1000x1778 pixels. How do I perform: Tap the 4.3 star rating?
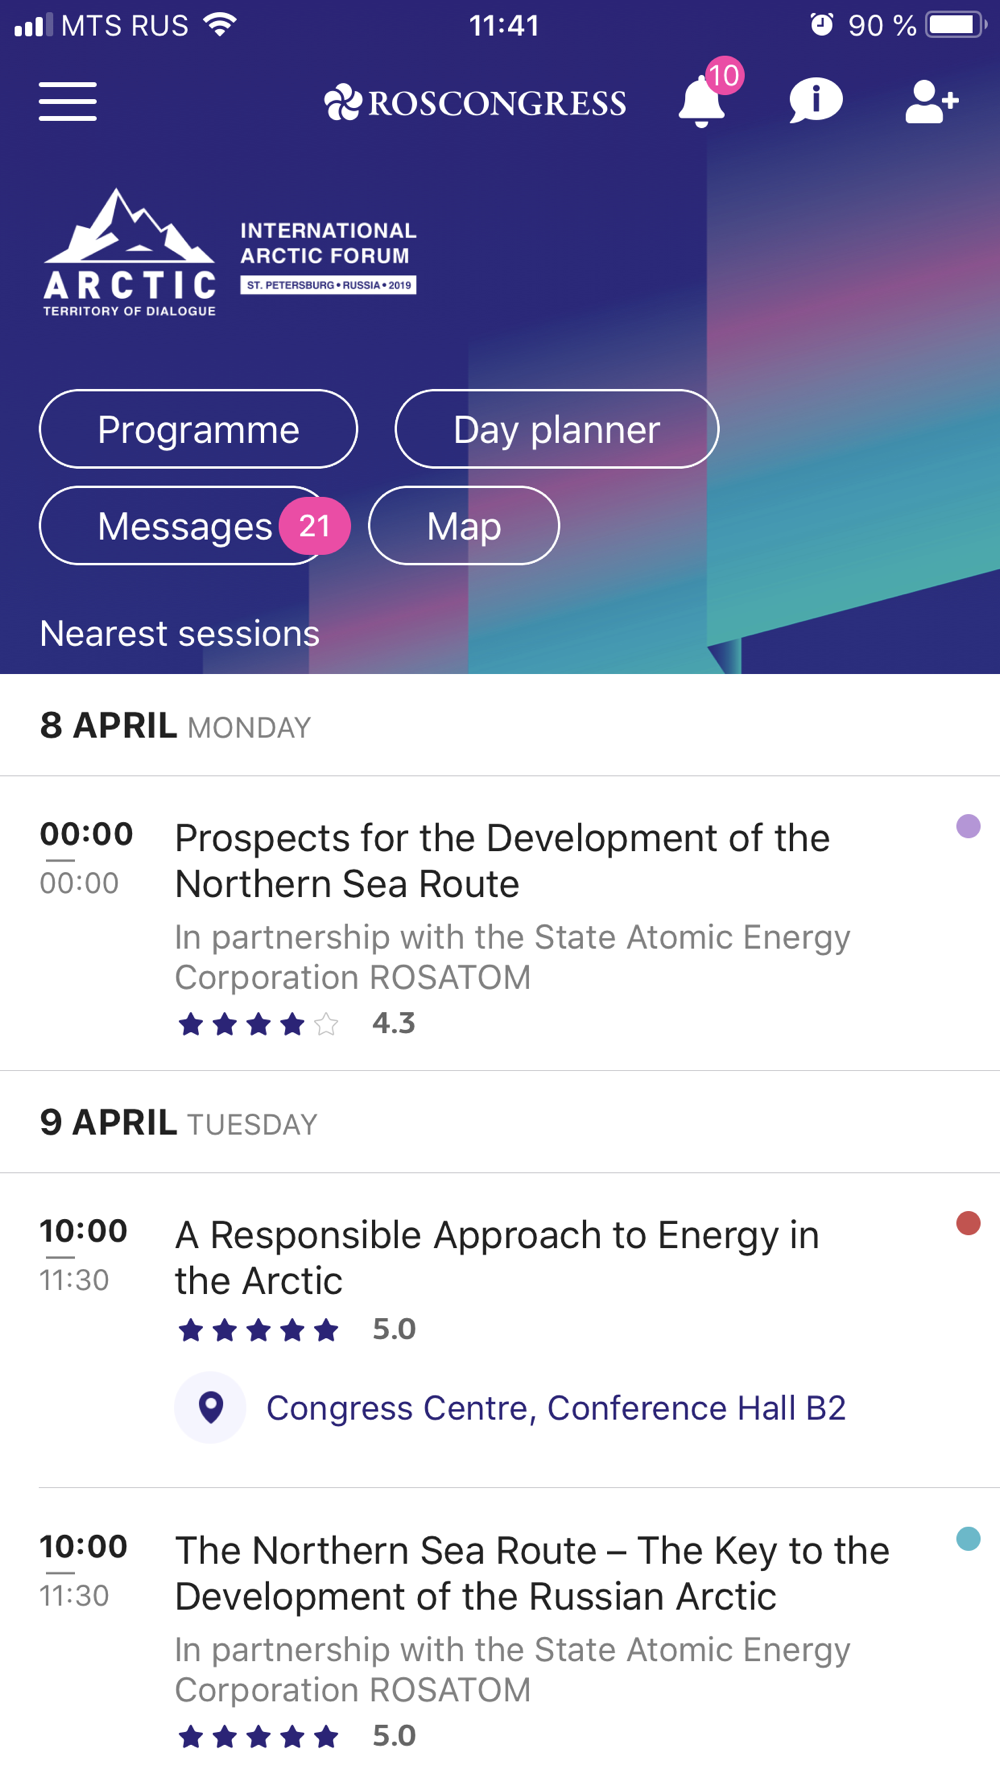click(x=295, y=1023)
